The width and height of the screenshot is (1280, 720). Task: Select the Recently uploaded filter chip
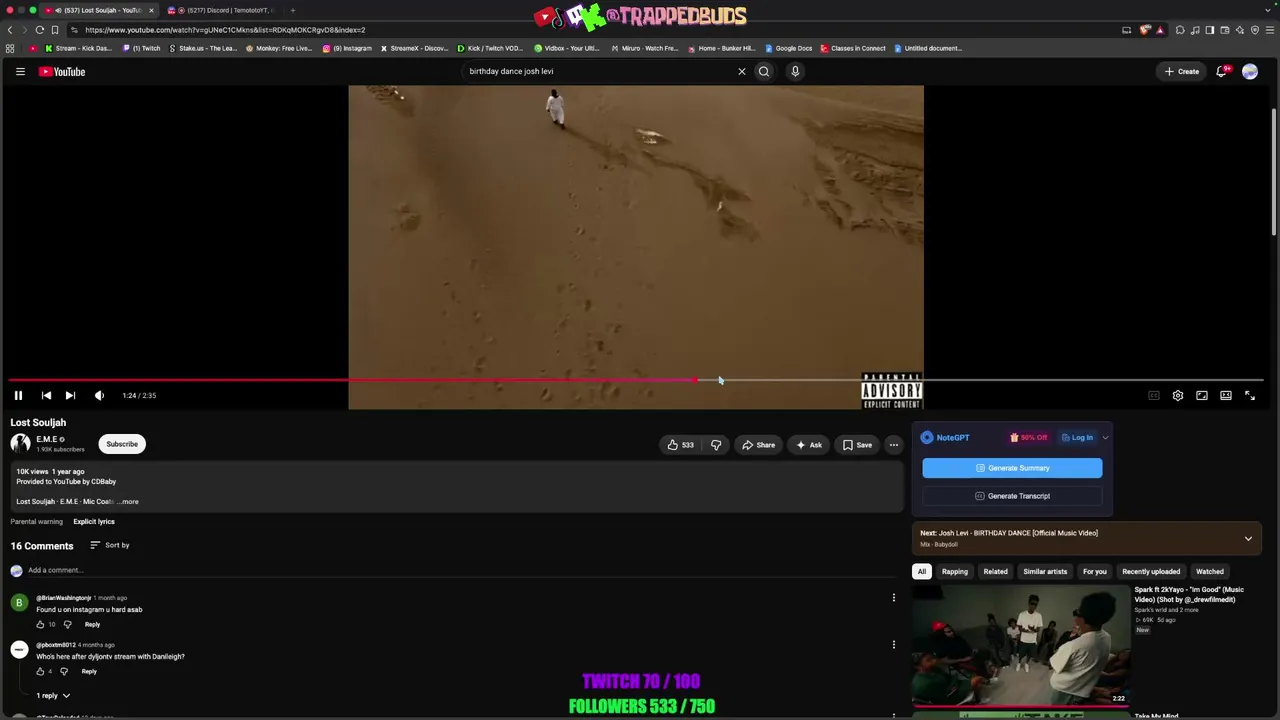click(1151, 572)
